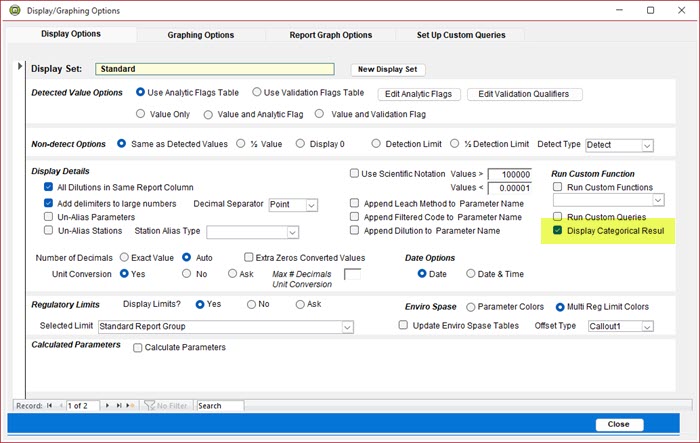Go to last record in navigator
Screen dimensions: 700x443
(119, 405)
